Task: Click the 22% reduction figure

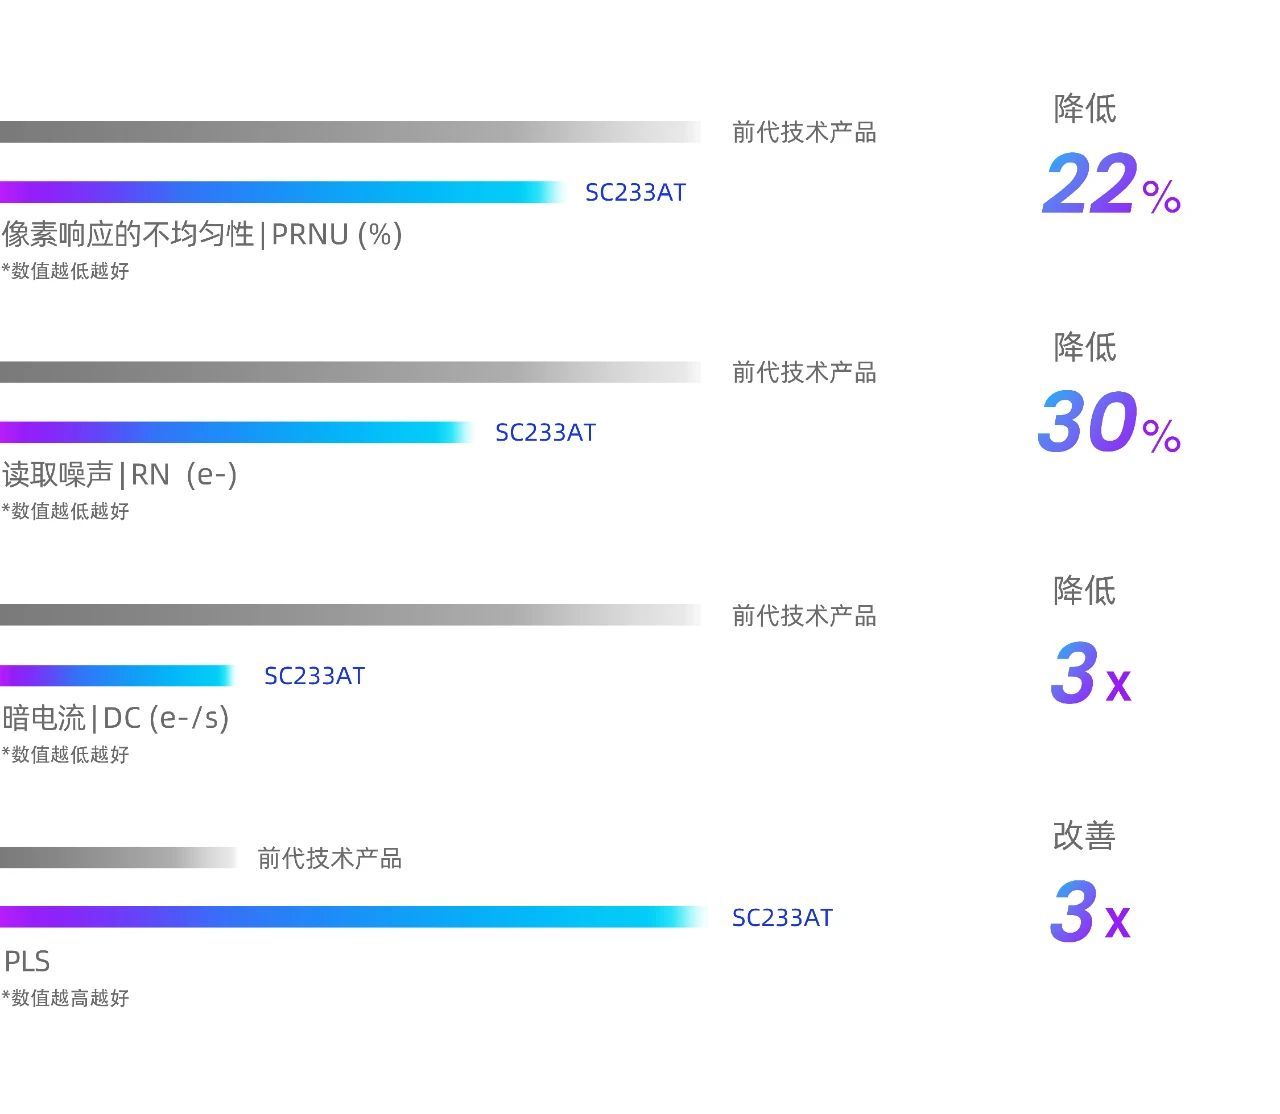Action: tap(1111, 185)
